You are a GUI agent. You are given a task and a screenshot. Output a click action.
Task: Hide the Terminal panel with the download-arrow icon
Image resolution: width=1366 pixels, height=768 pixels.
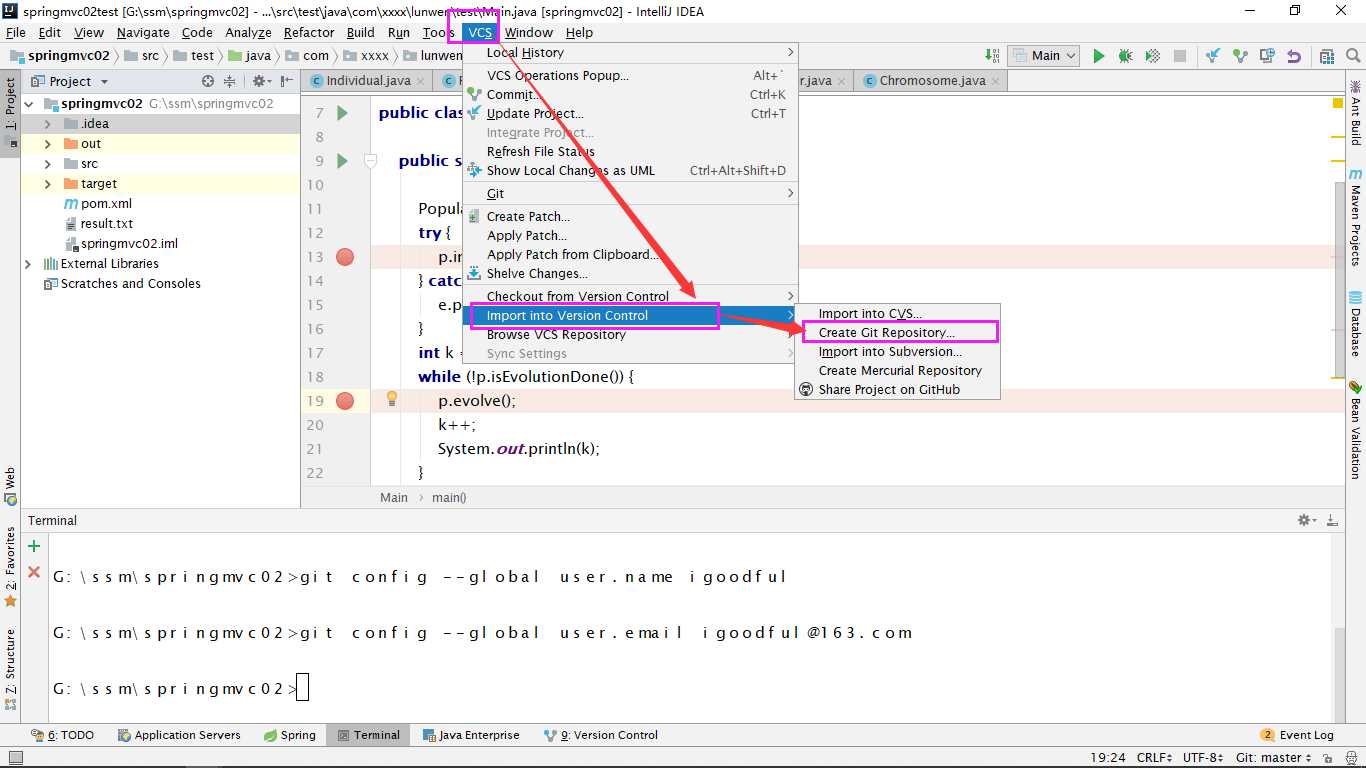(x=1332, y=520)
